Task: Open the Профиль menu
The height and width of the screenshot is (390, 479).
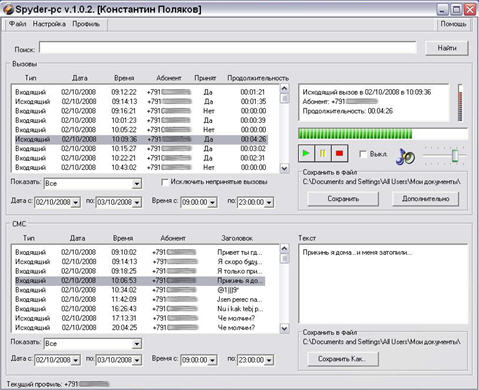Action: pyautogui.click(x=86, y=24)
